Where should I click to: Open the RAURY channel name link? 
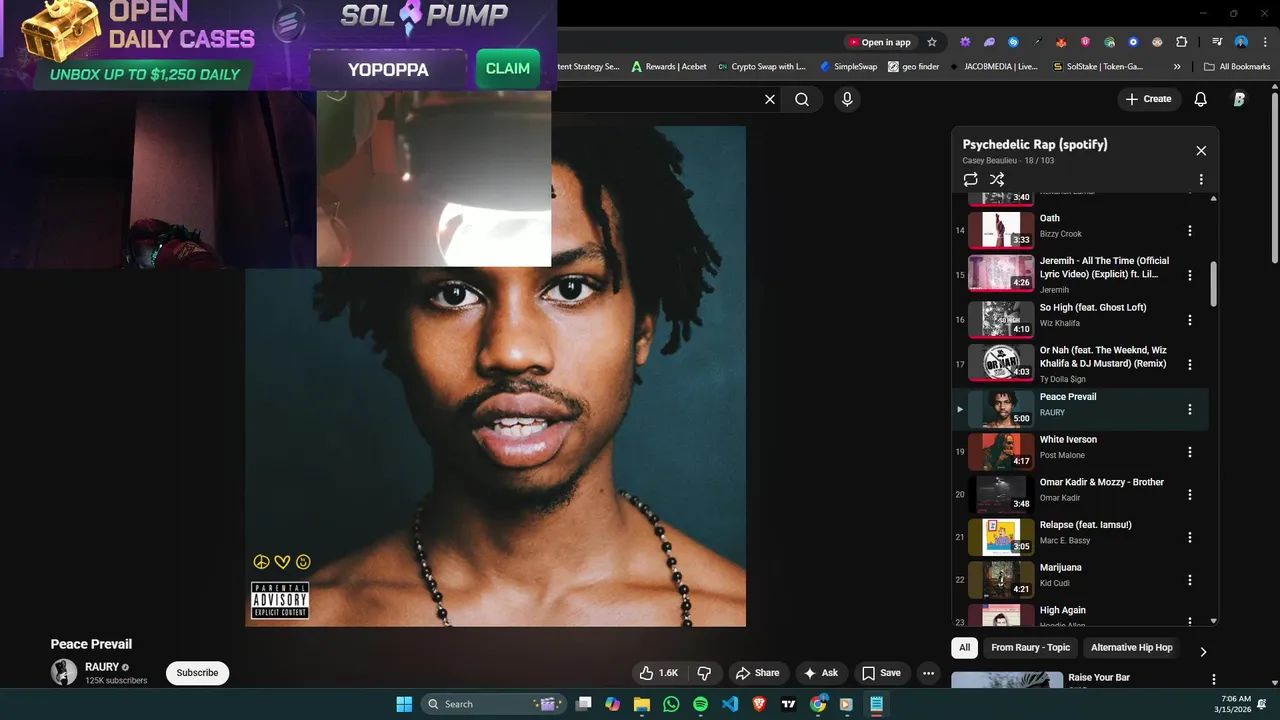(x=102, y=667)
